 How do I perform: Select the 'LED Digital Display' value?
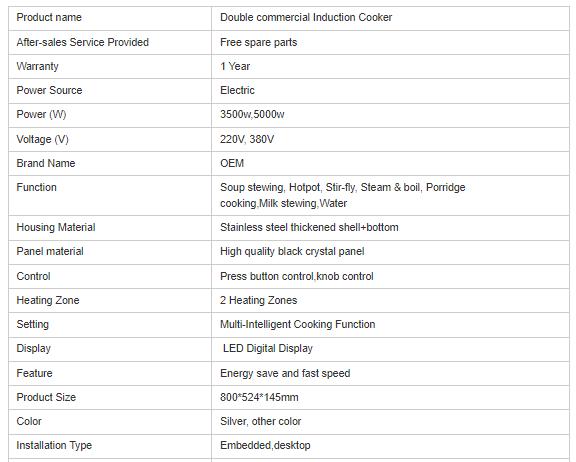pyautogui.click(x=268, y=348)
